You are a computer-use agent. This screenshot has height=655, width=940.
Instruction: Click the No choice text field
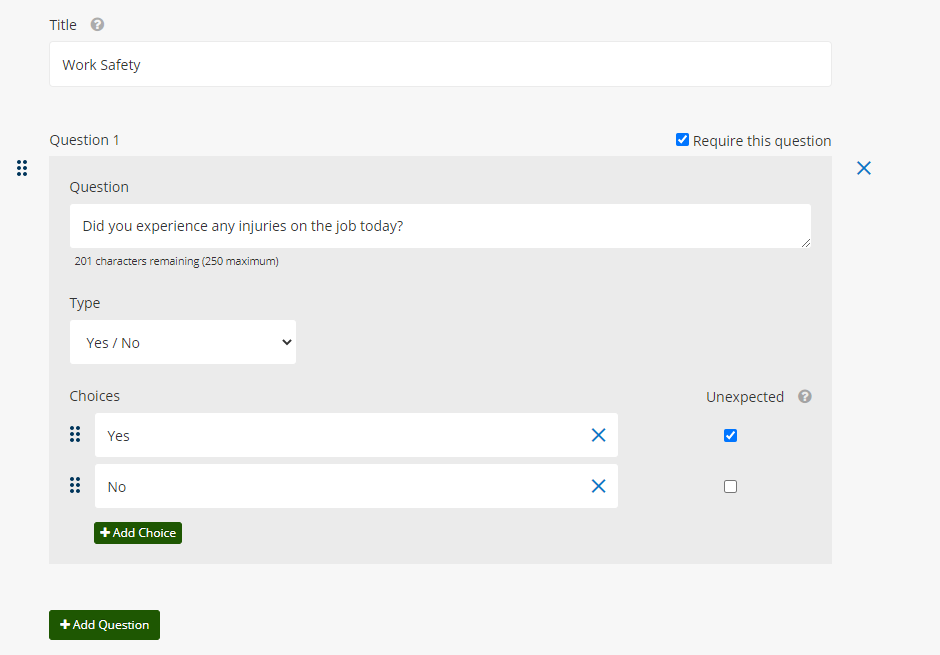pyautogui.click(x=340, y=487)
